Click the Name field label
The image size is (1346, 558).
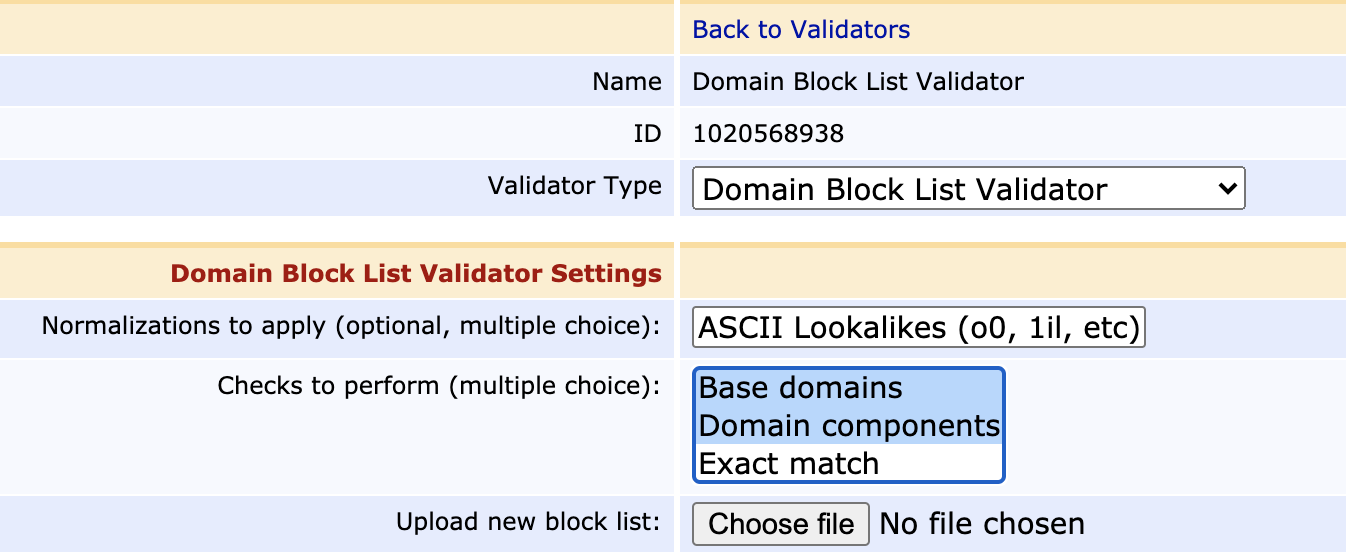pyautogui.click(x=626, y=82)
